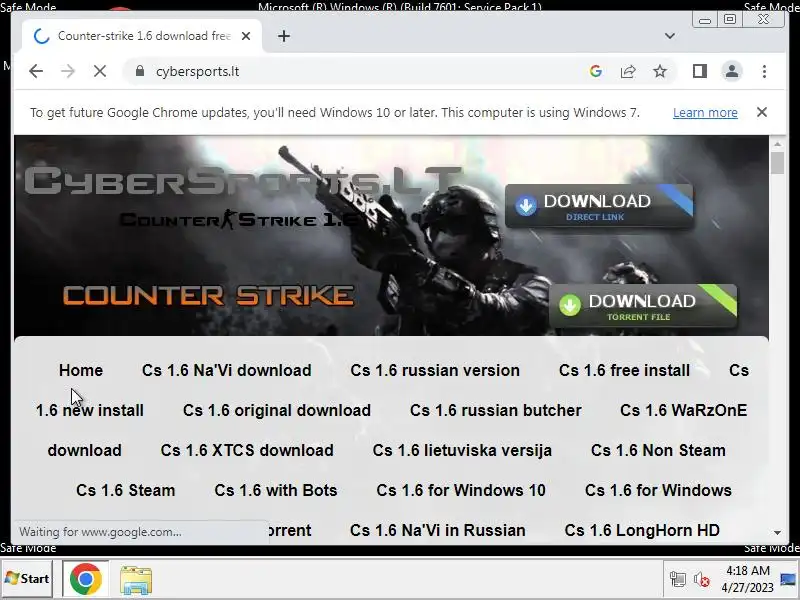The height and width of the screenshot is (600, 800).
Task: Open the Chrome profile menu
Action: 732,71
